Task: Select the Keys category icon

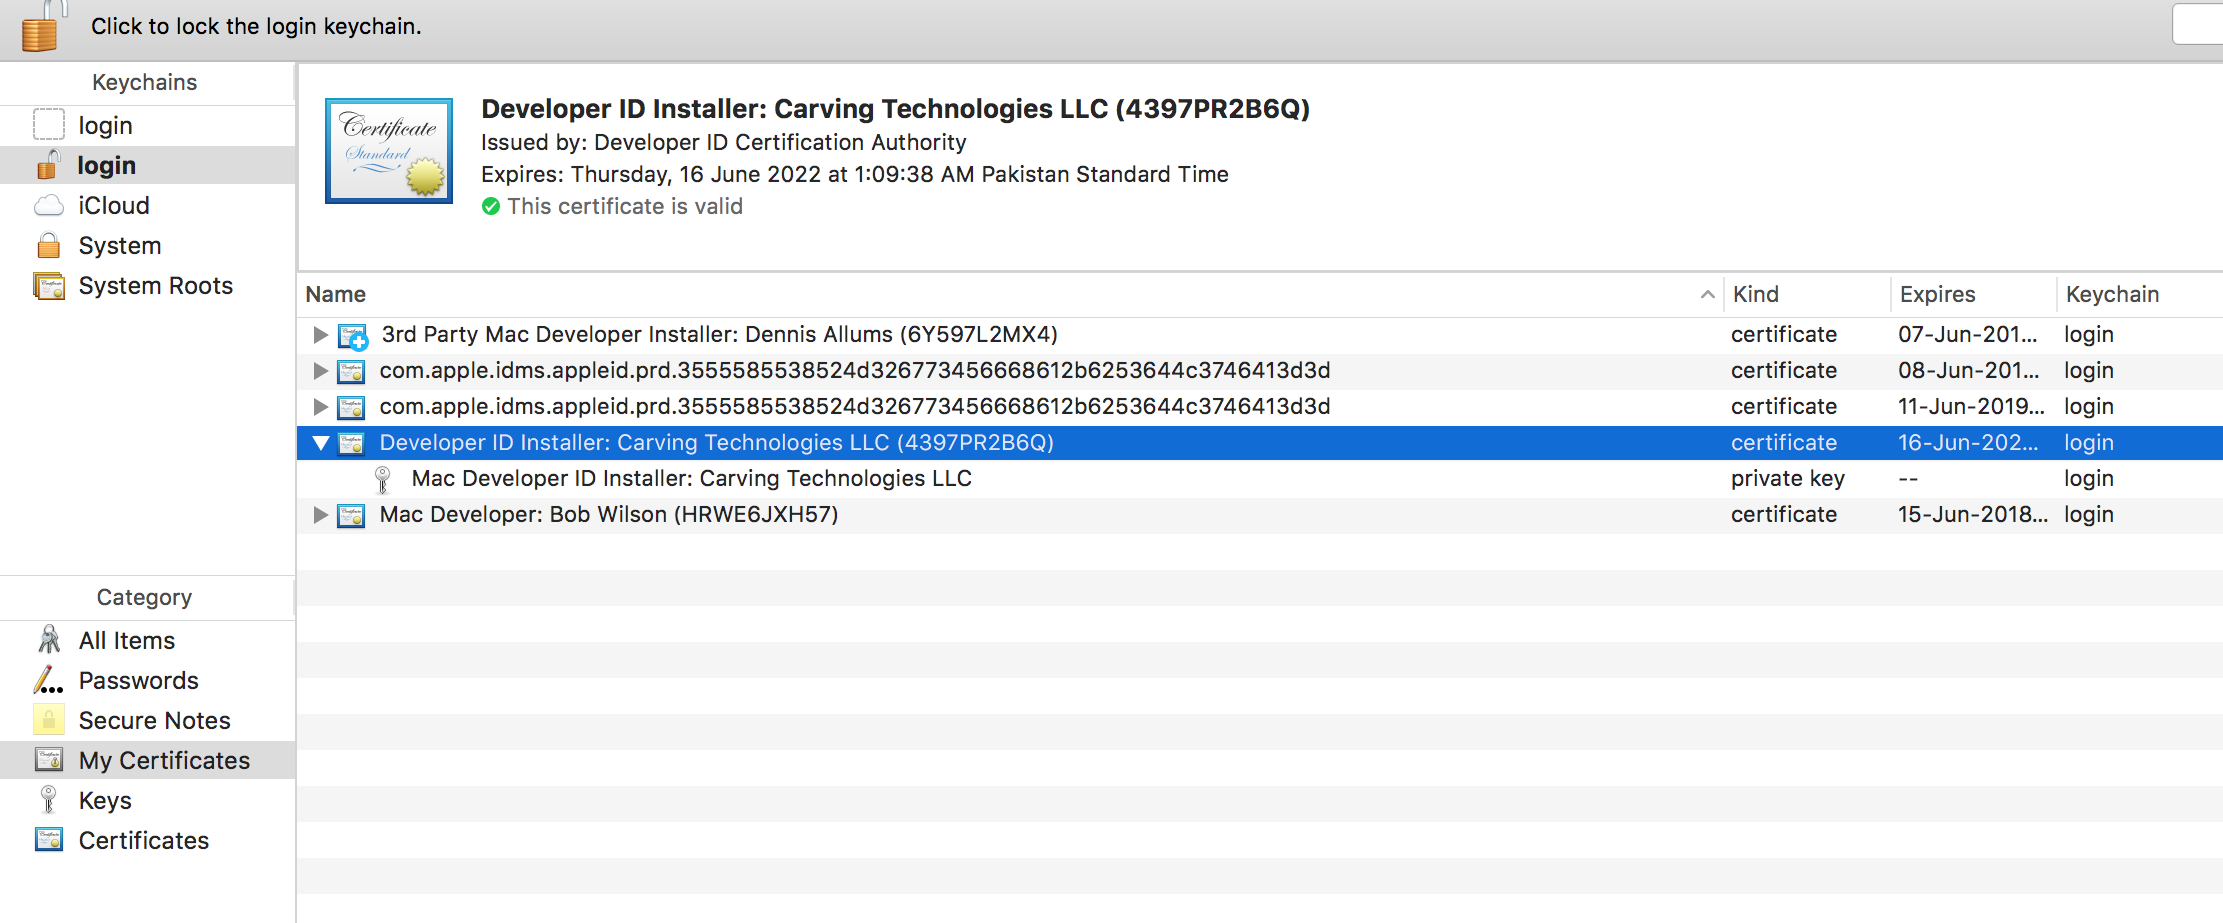Action: [x=48, y=800]
